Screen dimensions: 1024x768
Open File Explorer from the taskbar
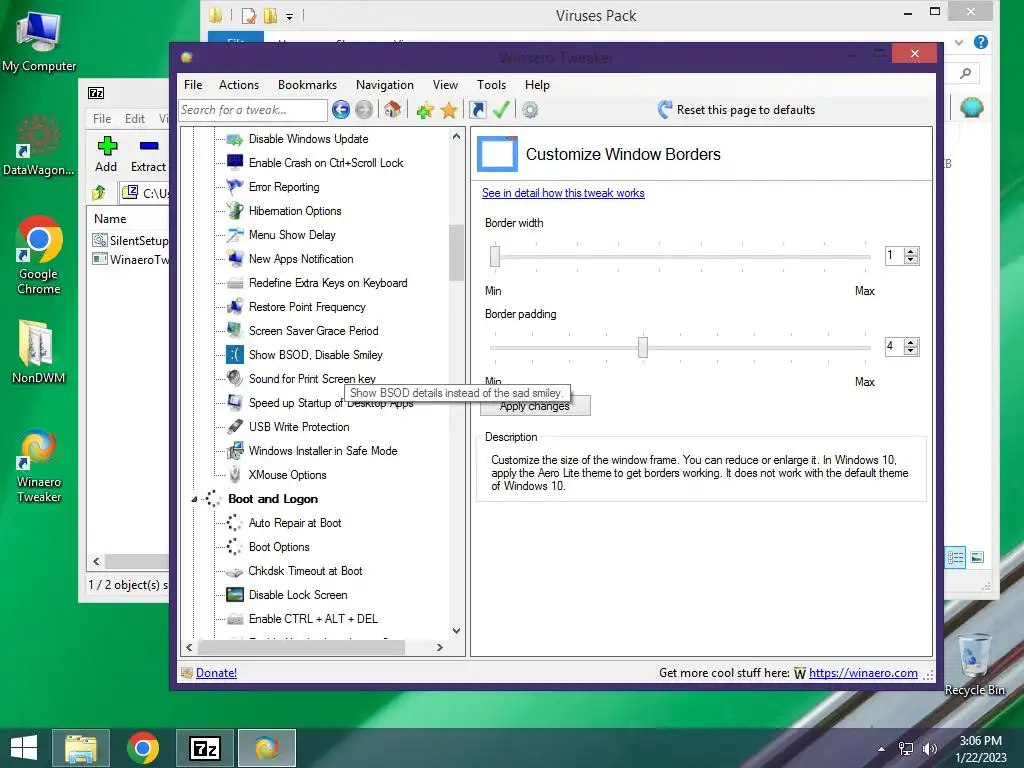(81, 748)
